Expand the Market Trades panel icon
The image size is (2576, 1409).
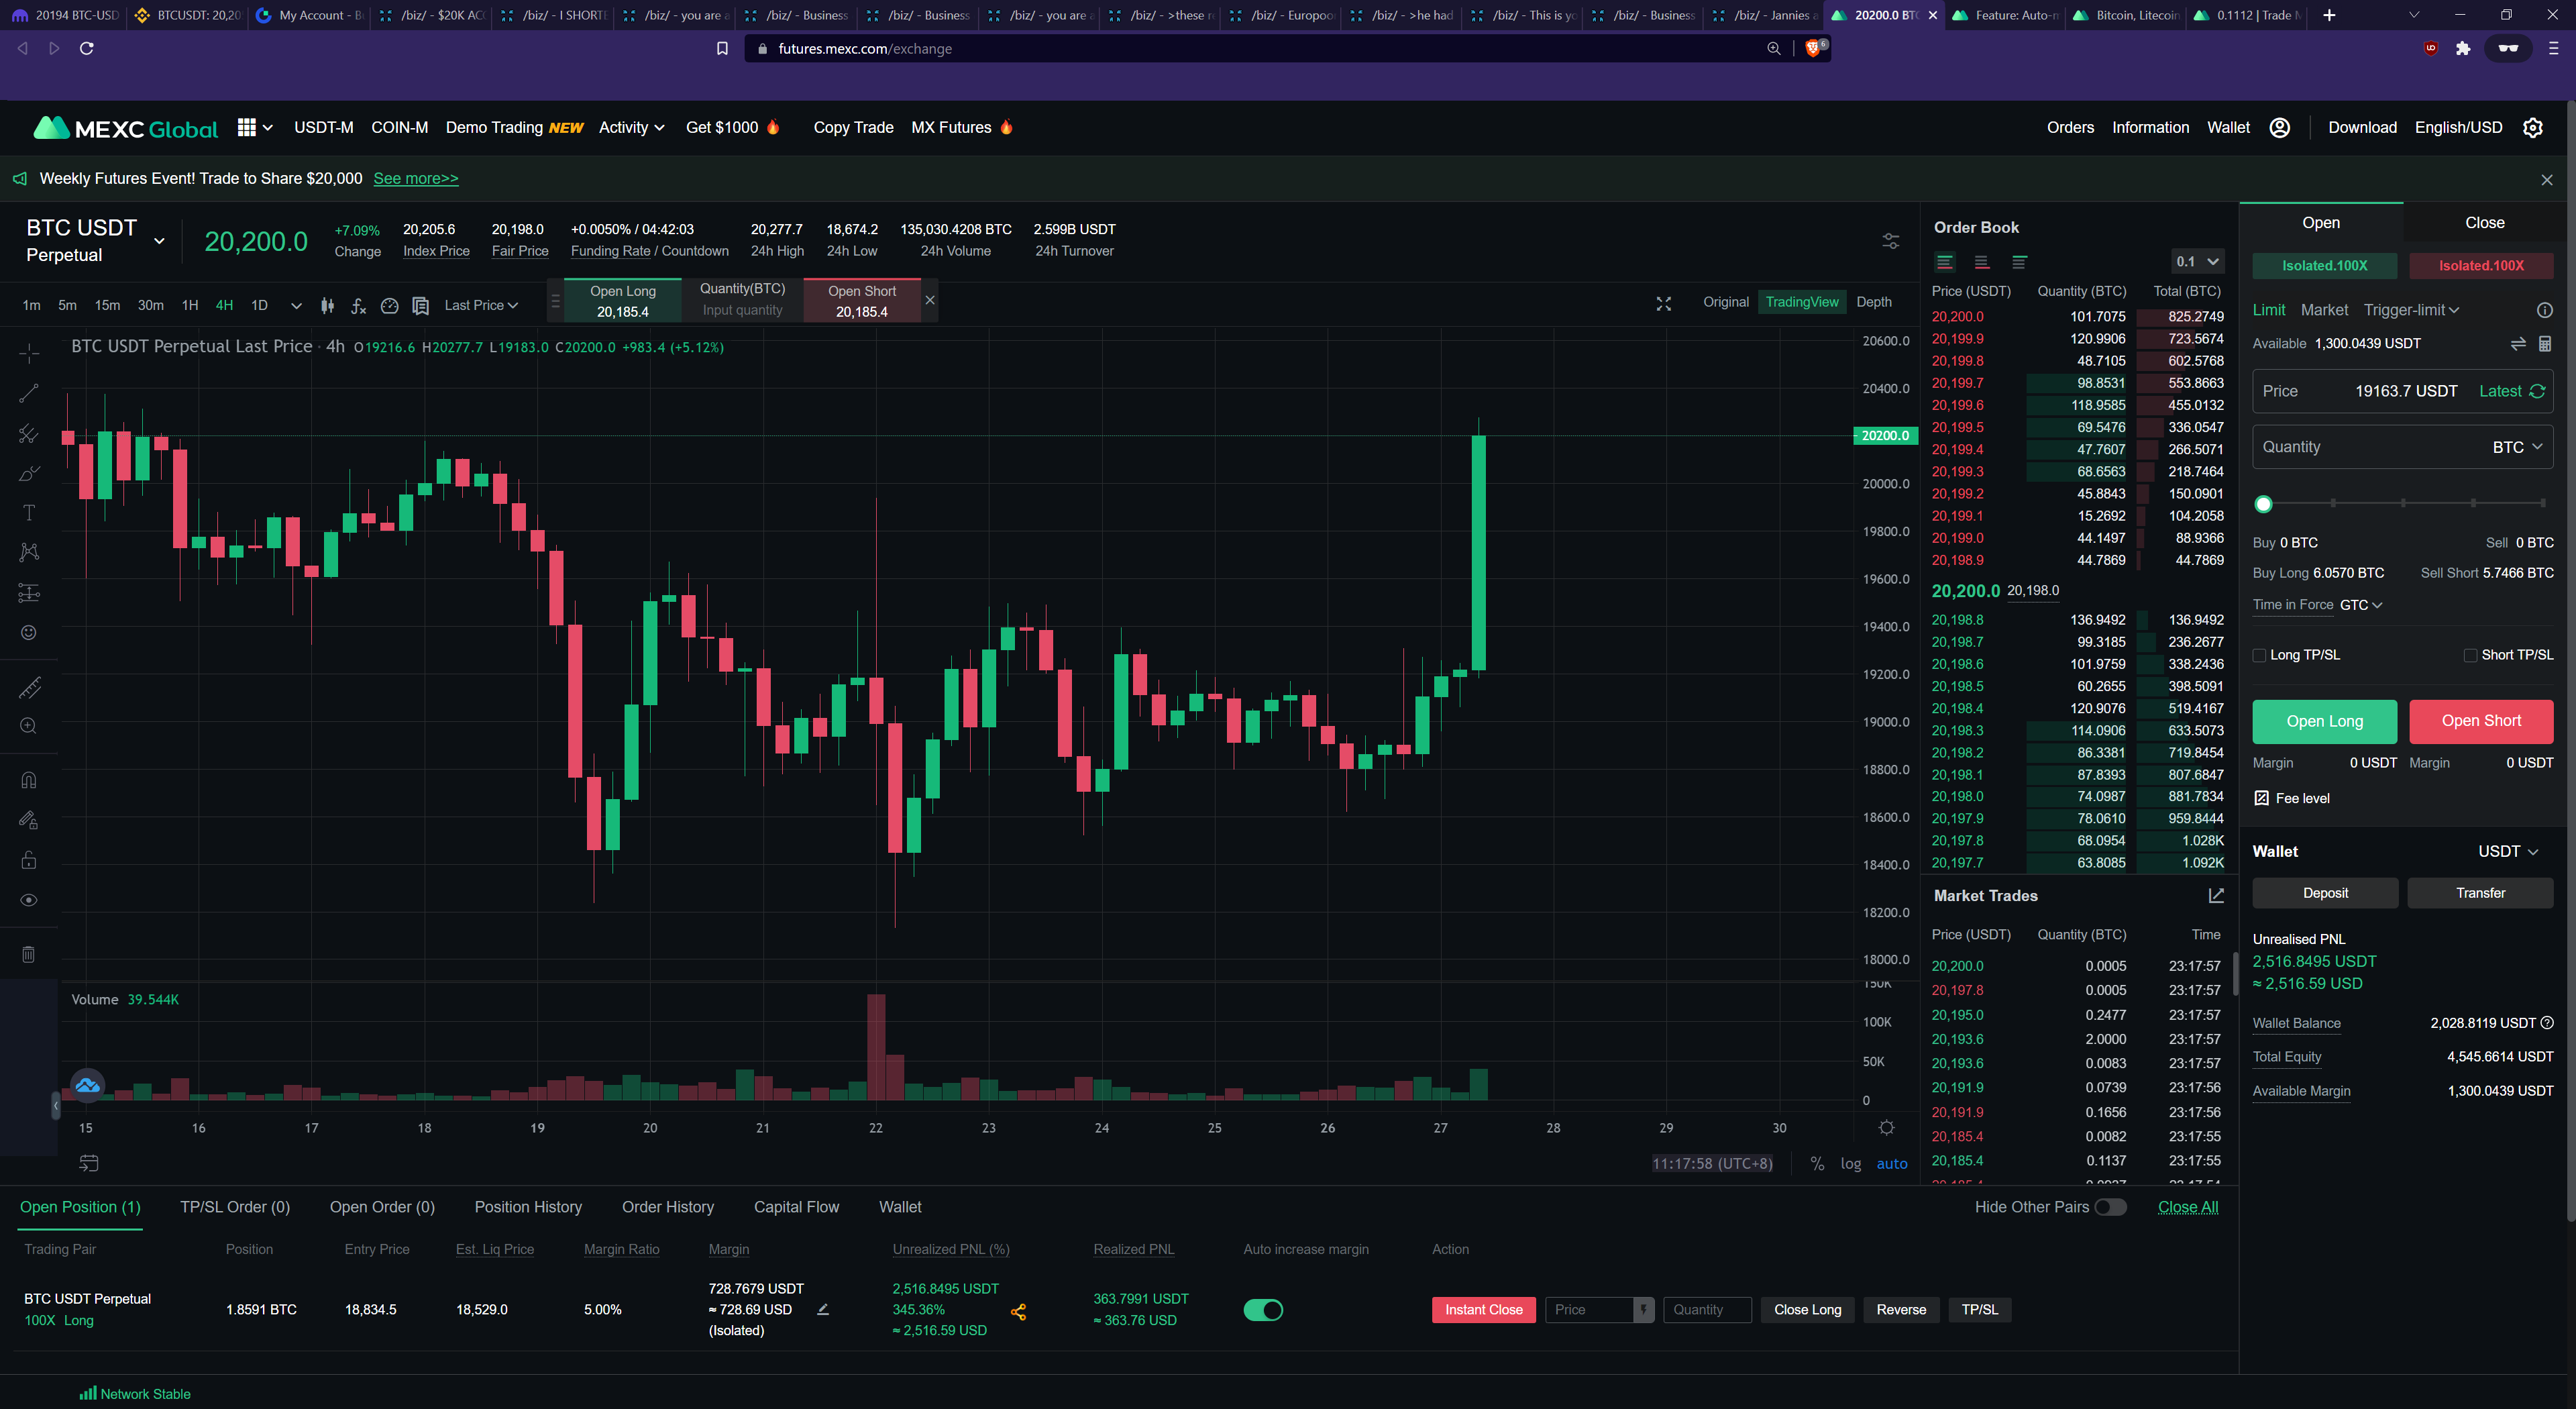[x=2216, y=895]
